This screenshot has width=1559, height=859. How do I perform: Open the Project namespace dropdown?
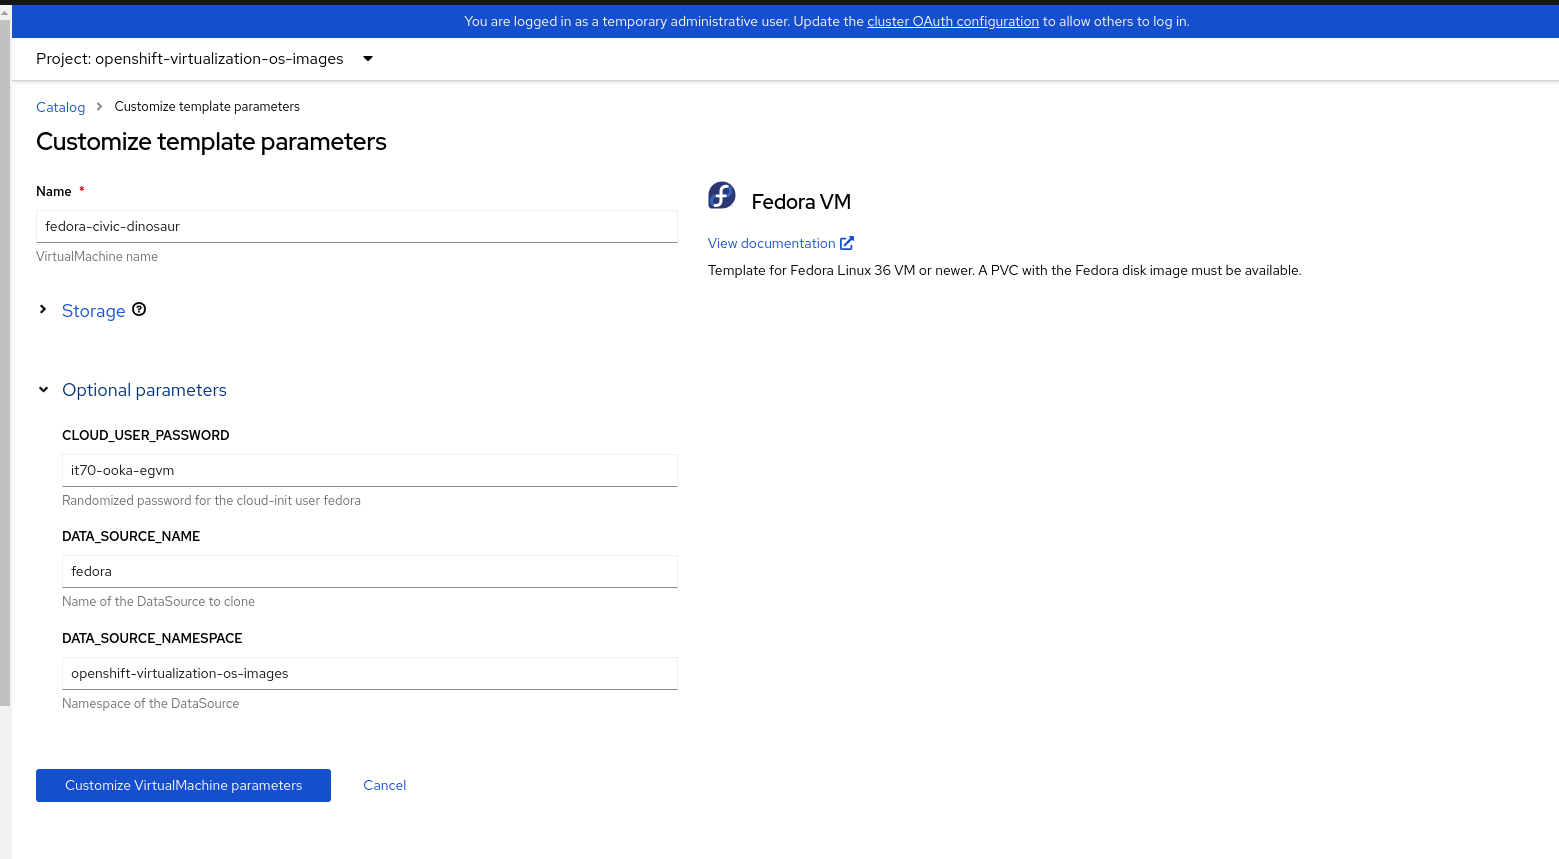204,59
